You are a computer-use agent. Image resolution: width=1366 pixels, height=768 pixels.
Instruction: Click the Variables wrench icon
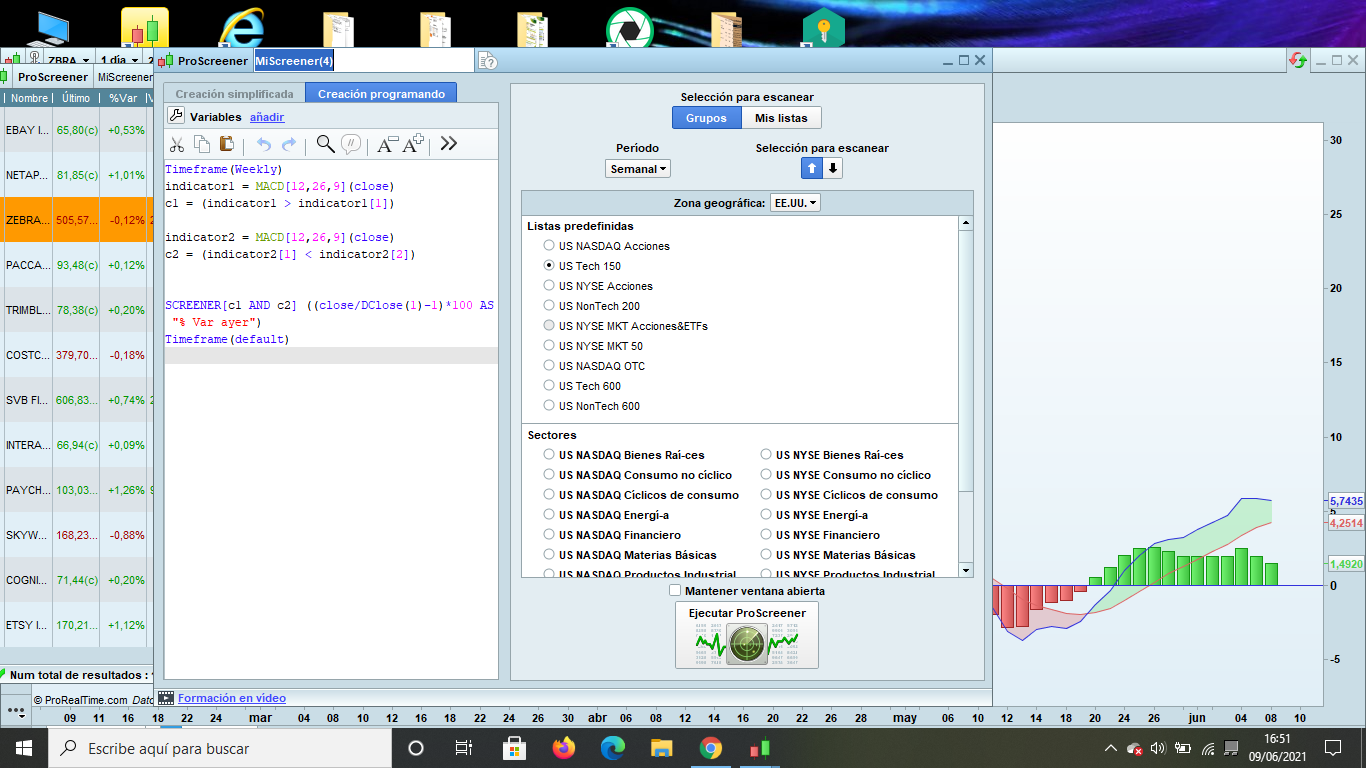pos(176,116)
